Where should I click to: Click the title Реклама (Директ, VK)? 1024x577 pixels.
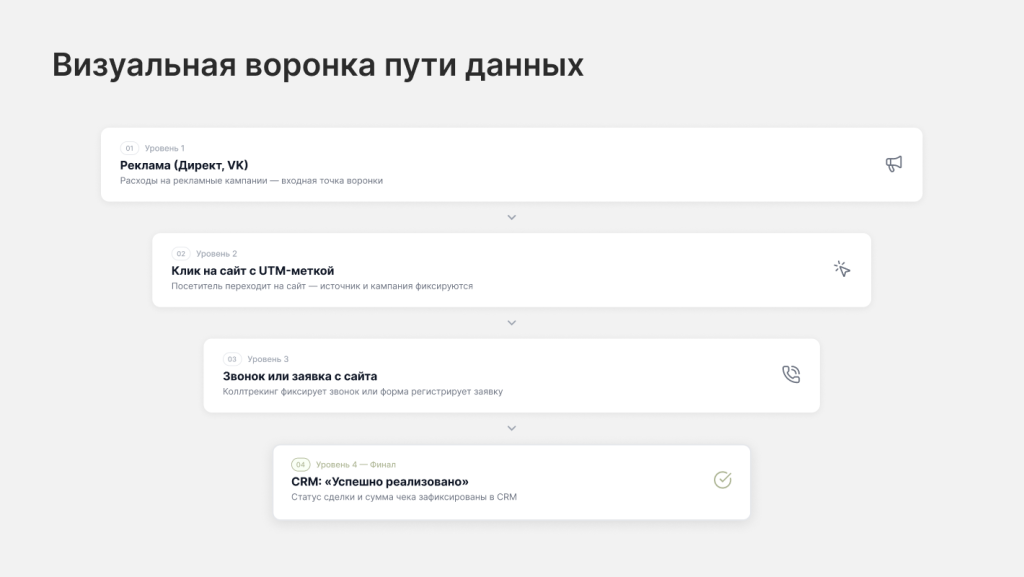[184, 165]
